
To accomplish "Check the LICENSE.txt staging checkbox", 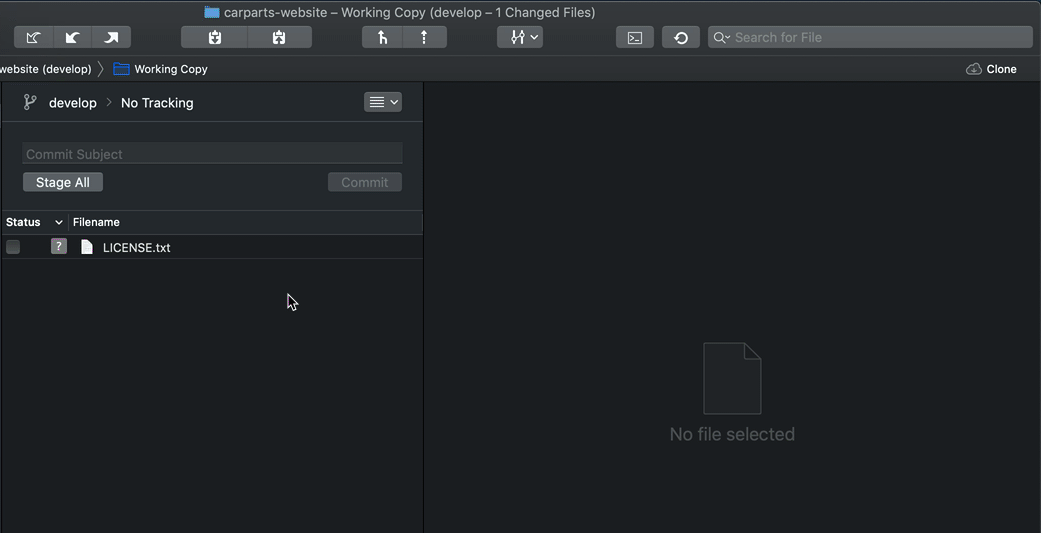I will pos(13,247).
